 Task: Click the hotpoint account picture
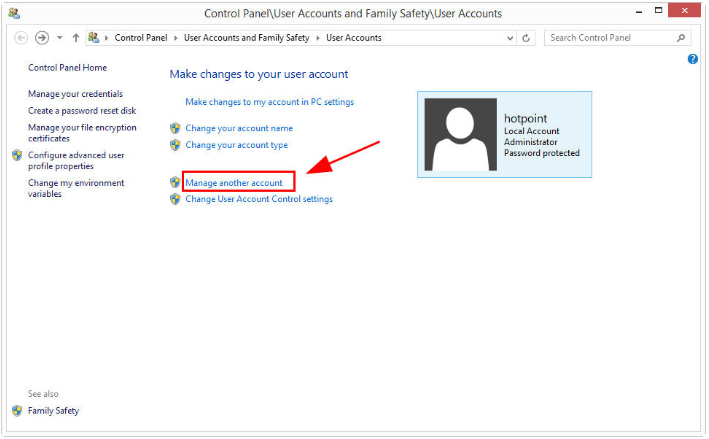point(460,134)
